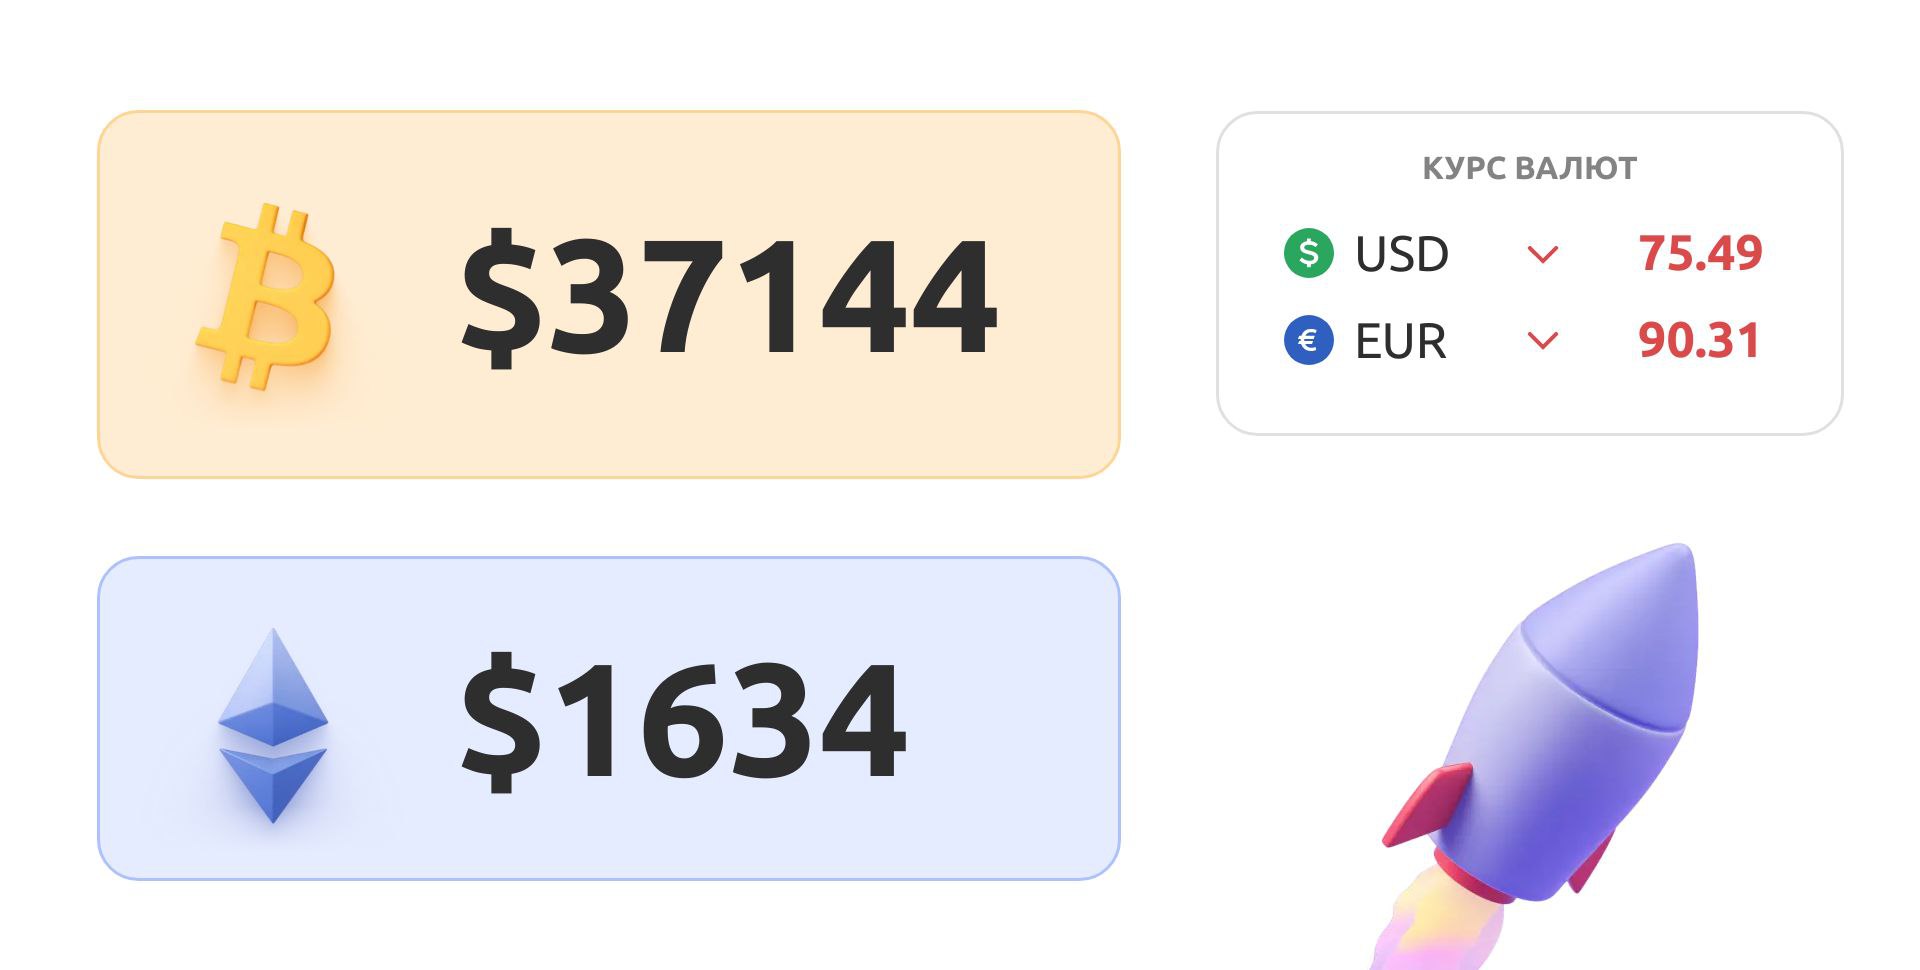Screen dimensions: 1920x970
Task: Click the EUR rate value 90.31
Action: [x=1698, y=340]
